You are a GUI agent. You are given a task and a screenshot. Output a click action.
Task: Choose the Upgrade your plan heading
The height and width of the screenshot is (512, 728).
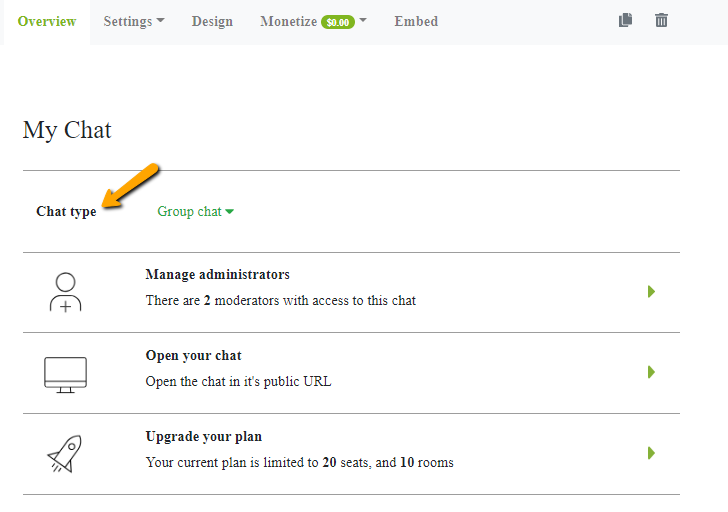[203, 436]
